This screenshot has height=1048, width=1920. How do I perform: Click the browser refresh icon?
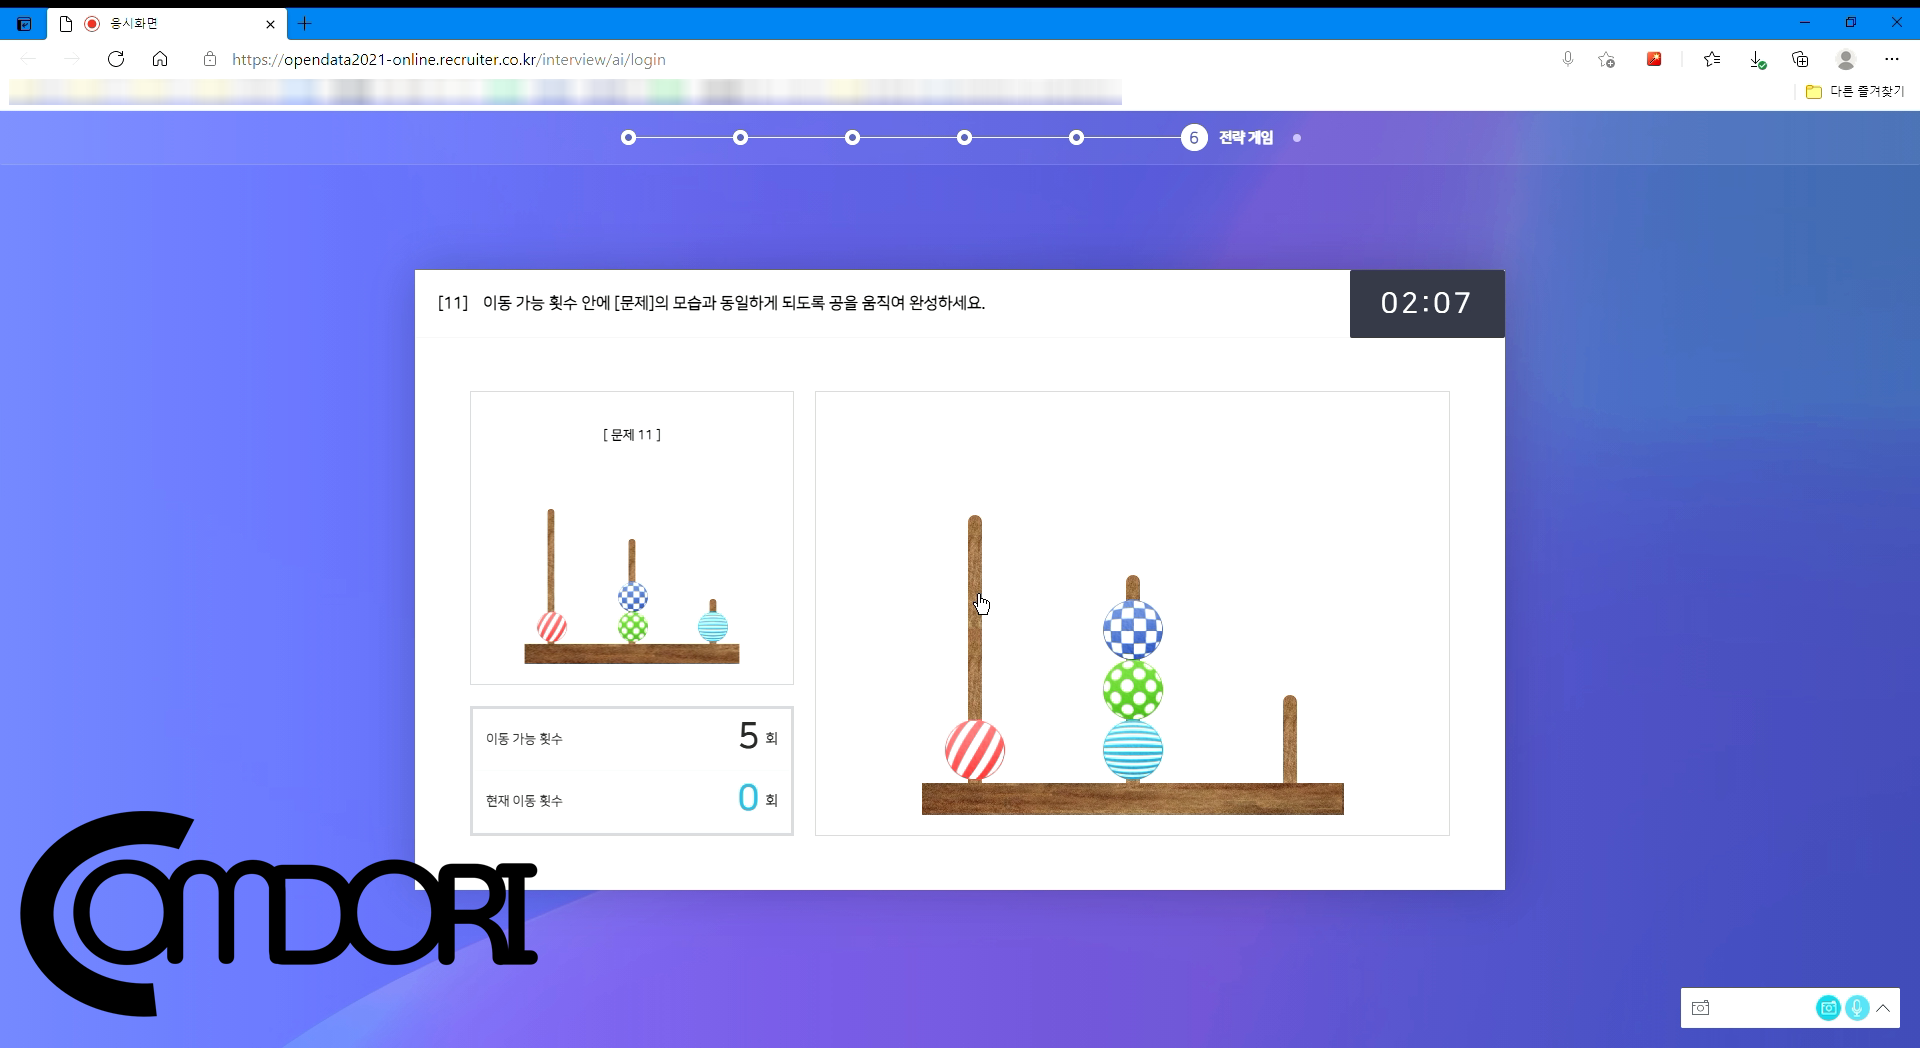click(x=116, y=59)
